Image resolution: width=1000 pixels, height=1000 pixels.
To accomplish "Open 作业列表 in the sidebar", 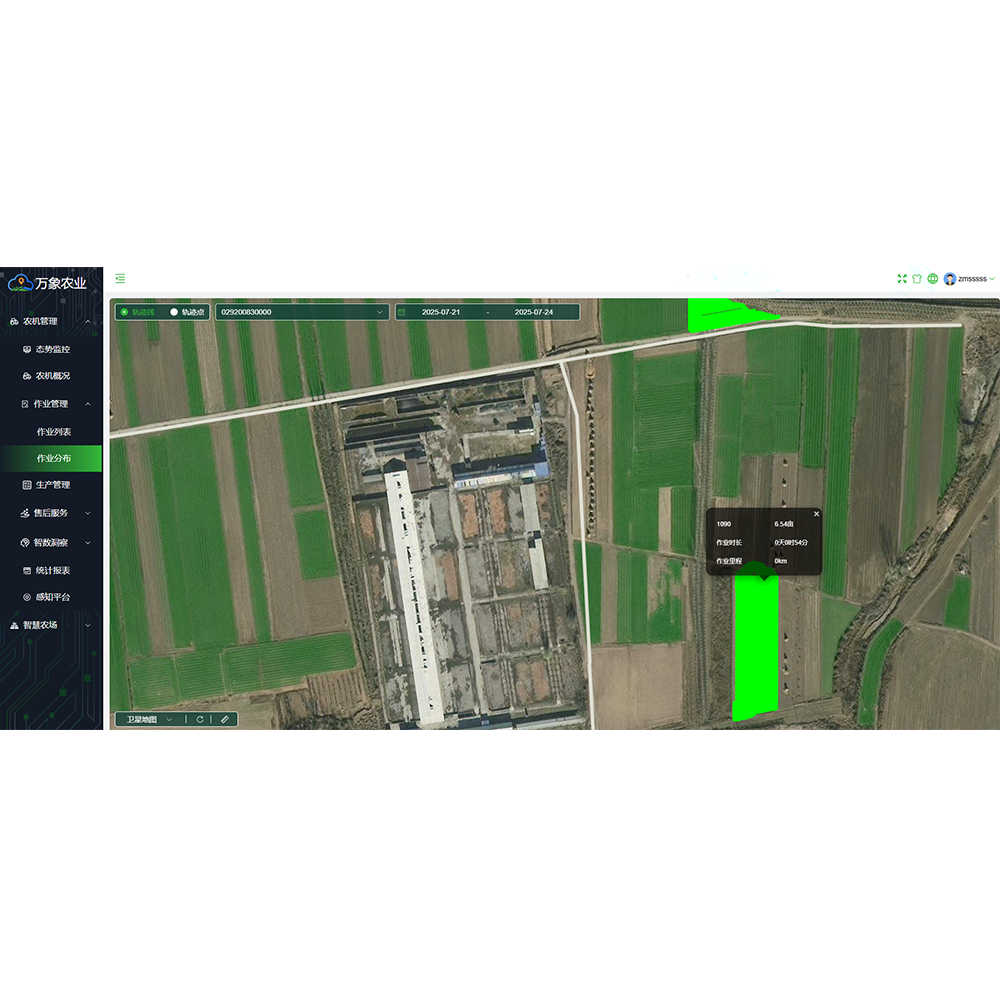I will click(x=54, y=432).
